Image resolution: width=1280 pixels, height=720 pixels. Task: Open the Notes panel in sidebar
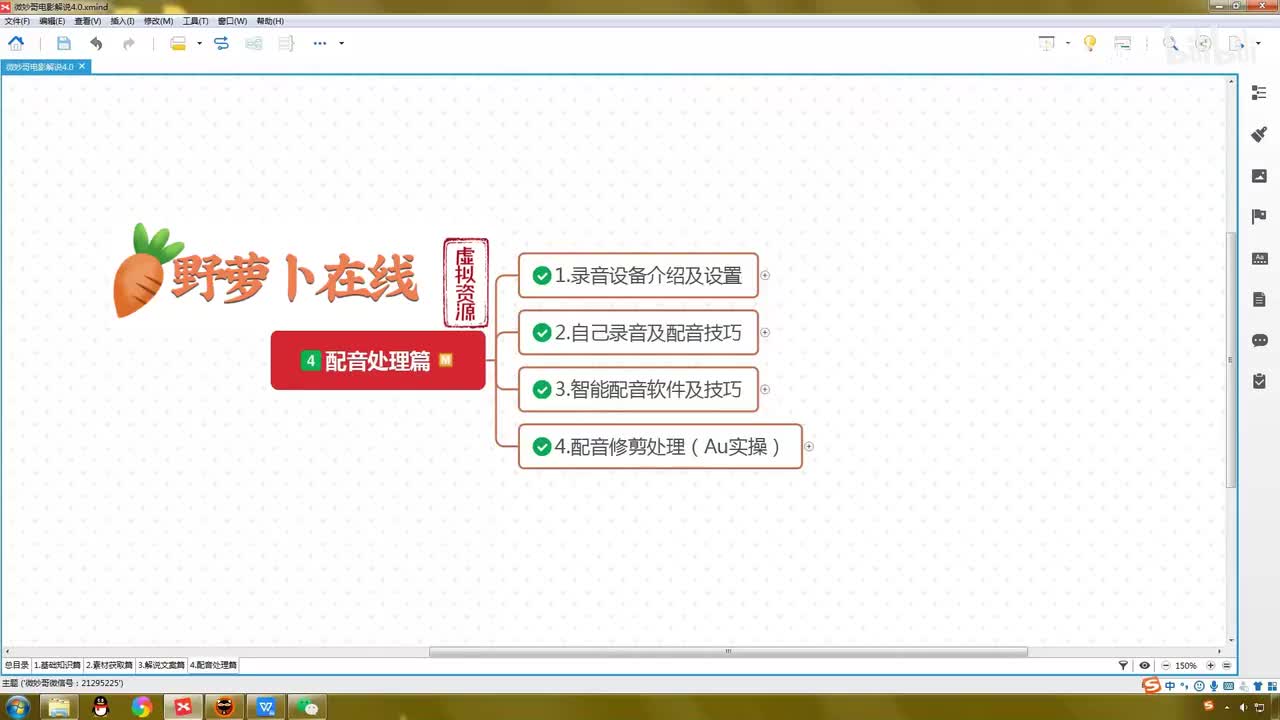click(1259, 299)
